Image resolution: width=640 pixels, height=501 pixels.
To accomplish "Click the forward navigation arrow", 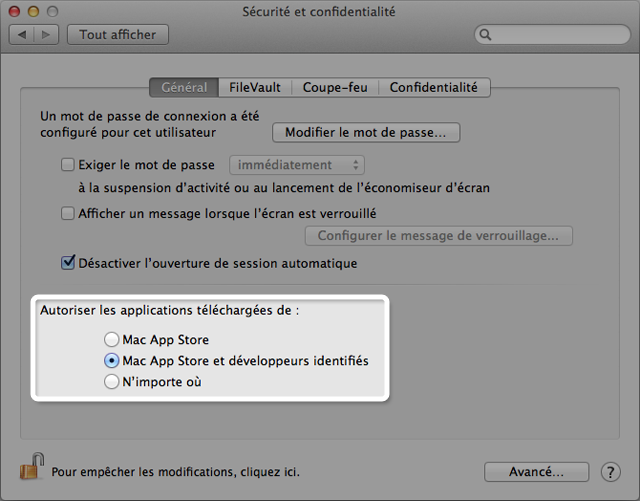I will coord(46,35).
